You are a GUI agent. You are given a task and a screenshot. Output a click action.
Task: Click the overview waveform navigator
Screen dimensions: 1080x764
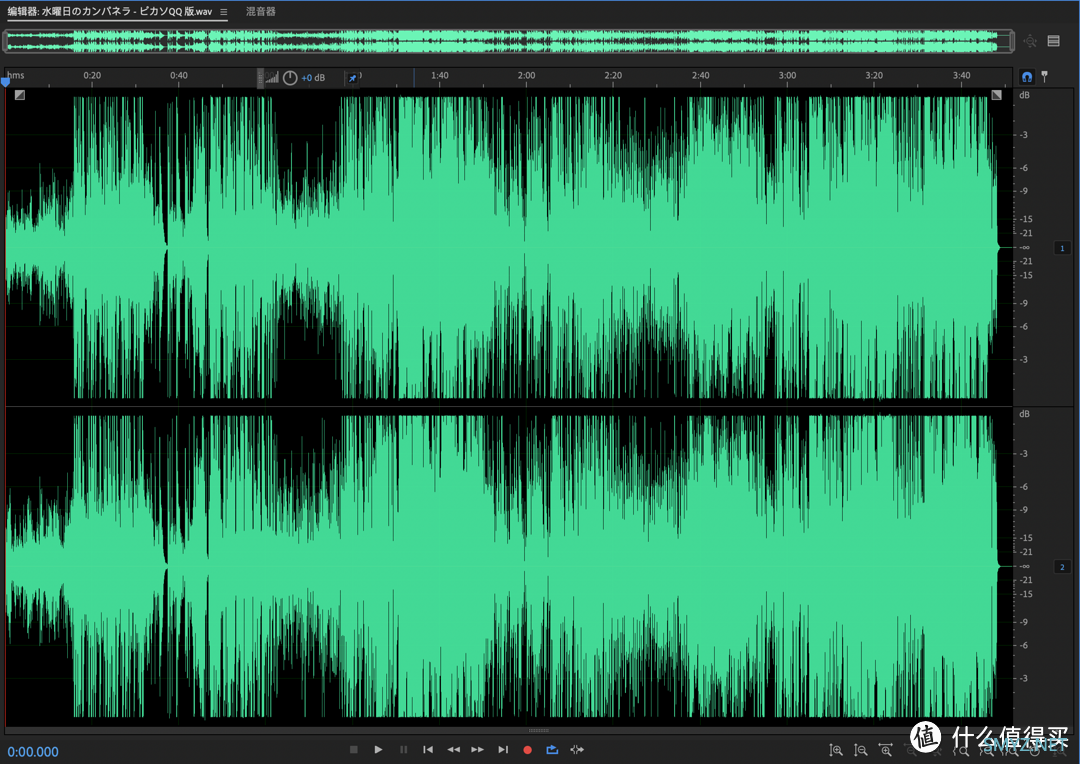(508, 41)
